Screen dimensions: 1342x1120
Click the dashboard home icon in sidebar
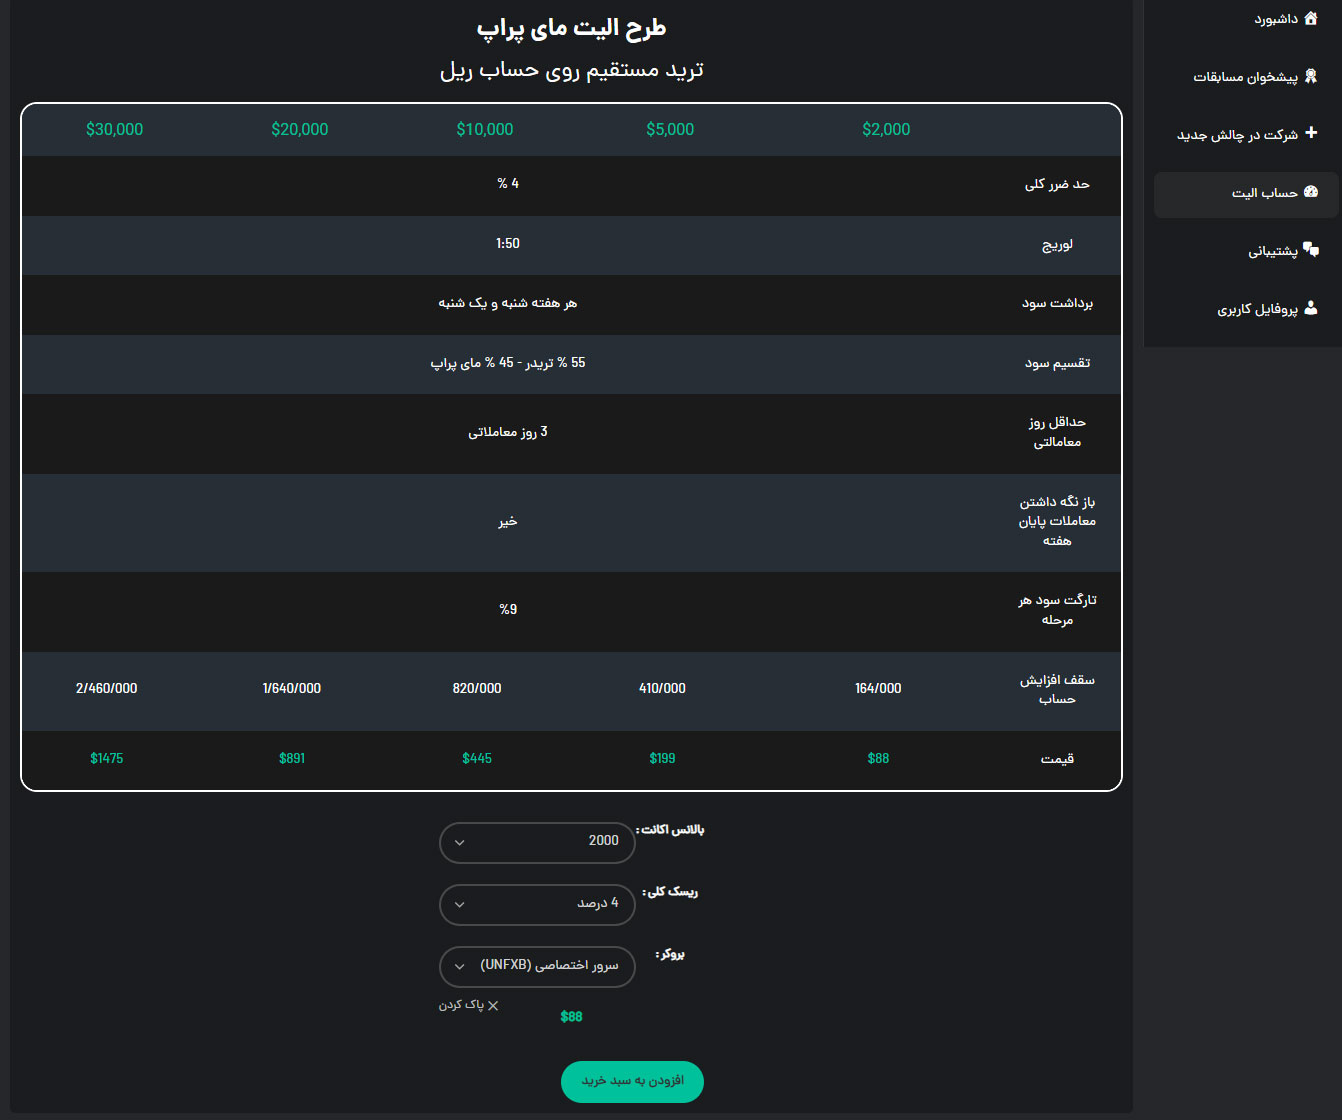[x=1311, y=18]
